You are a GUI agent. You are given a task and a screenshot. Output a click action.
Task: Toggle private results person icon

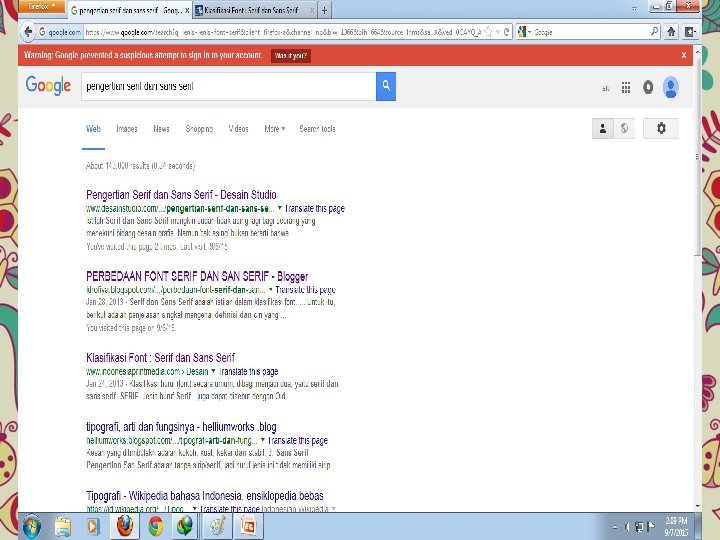click(x=603, y=129)
